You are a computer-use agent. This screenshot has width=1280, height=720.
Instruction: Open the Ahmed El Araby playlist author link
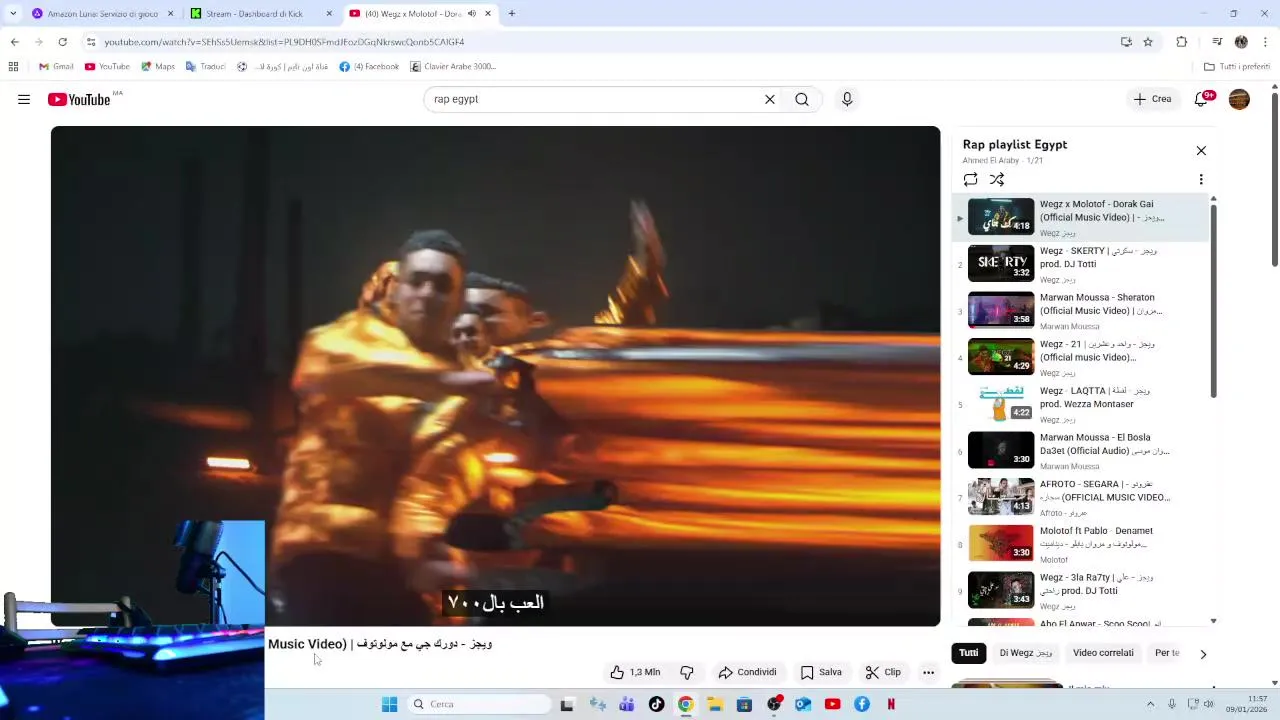point(991,160)
